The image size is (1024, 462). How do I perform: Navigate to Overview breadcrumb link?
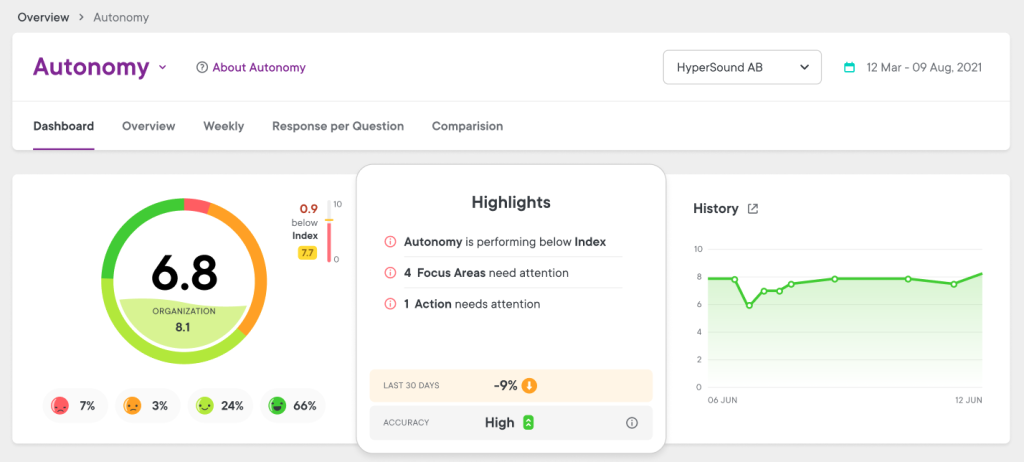pyautogui.click(x=43, y=17)
